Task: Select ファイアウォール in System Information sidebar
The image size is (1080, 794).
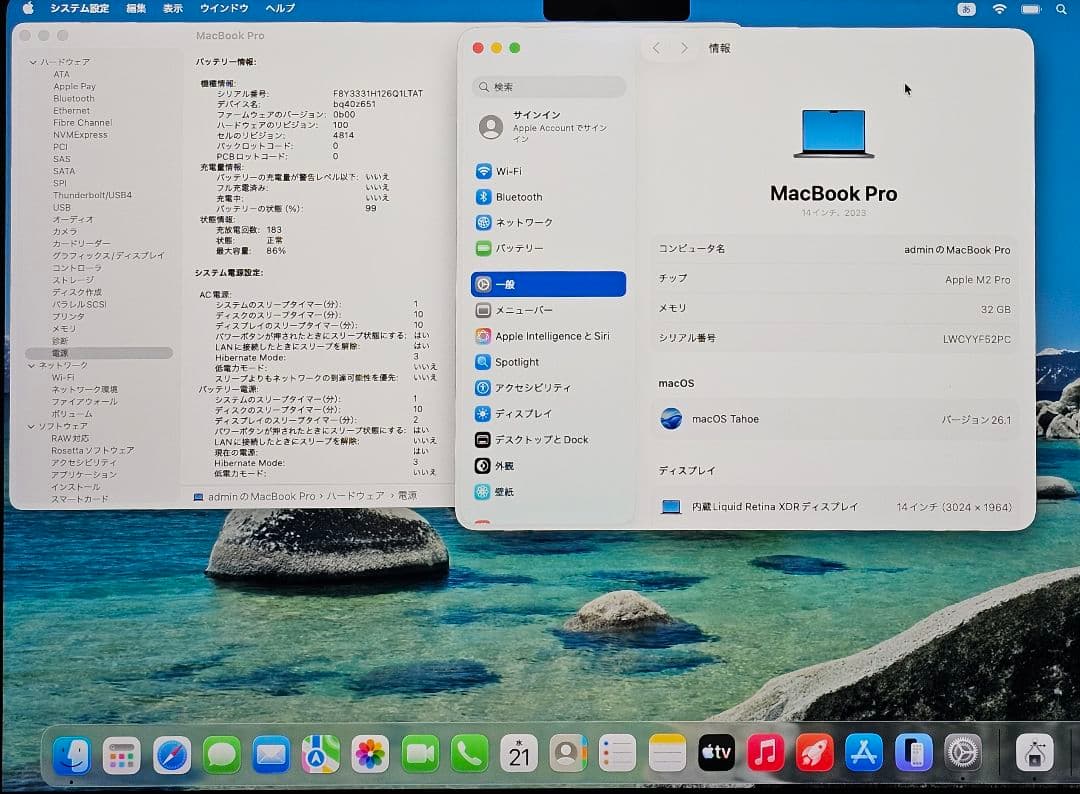Action: (84, 401)
